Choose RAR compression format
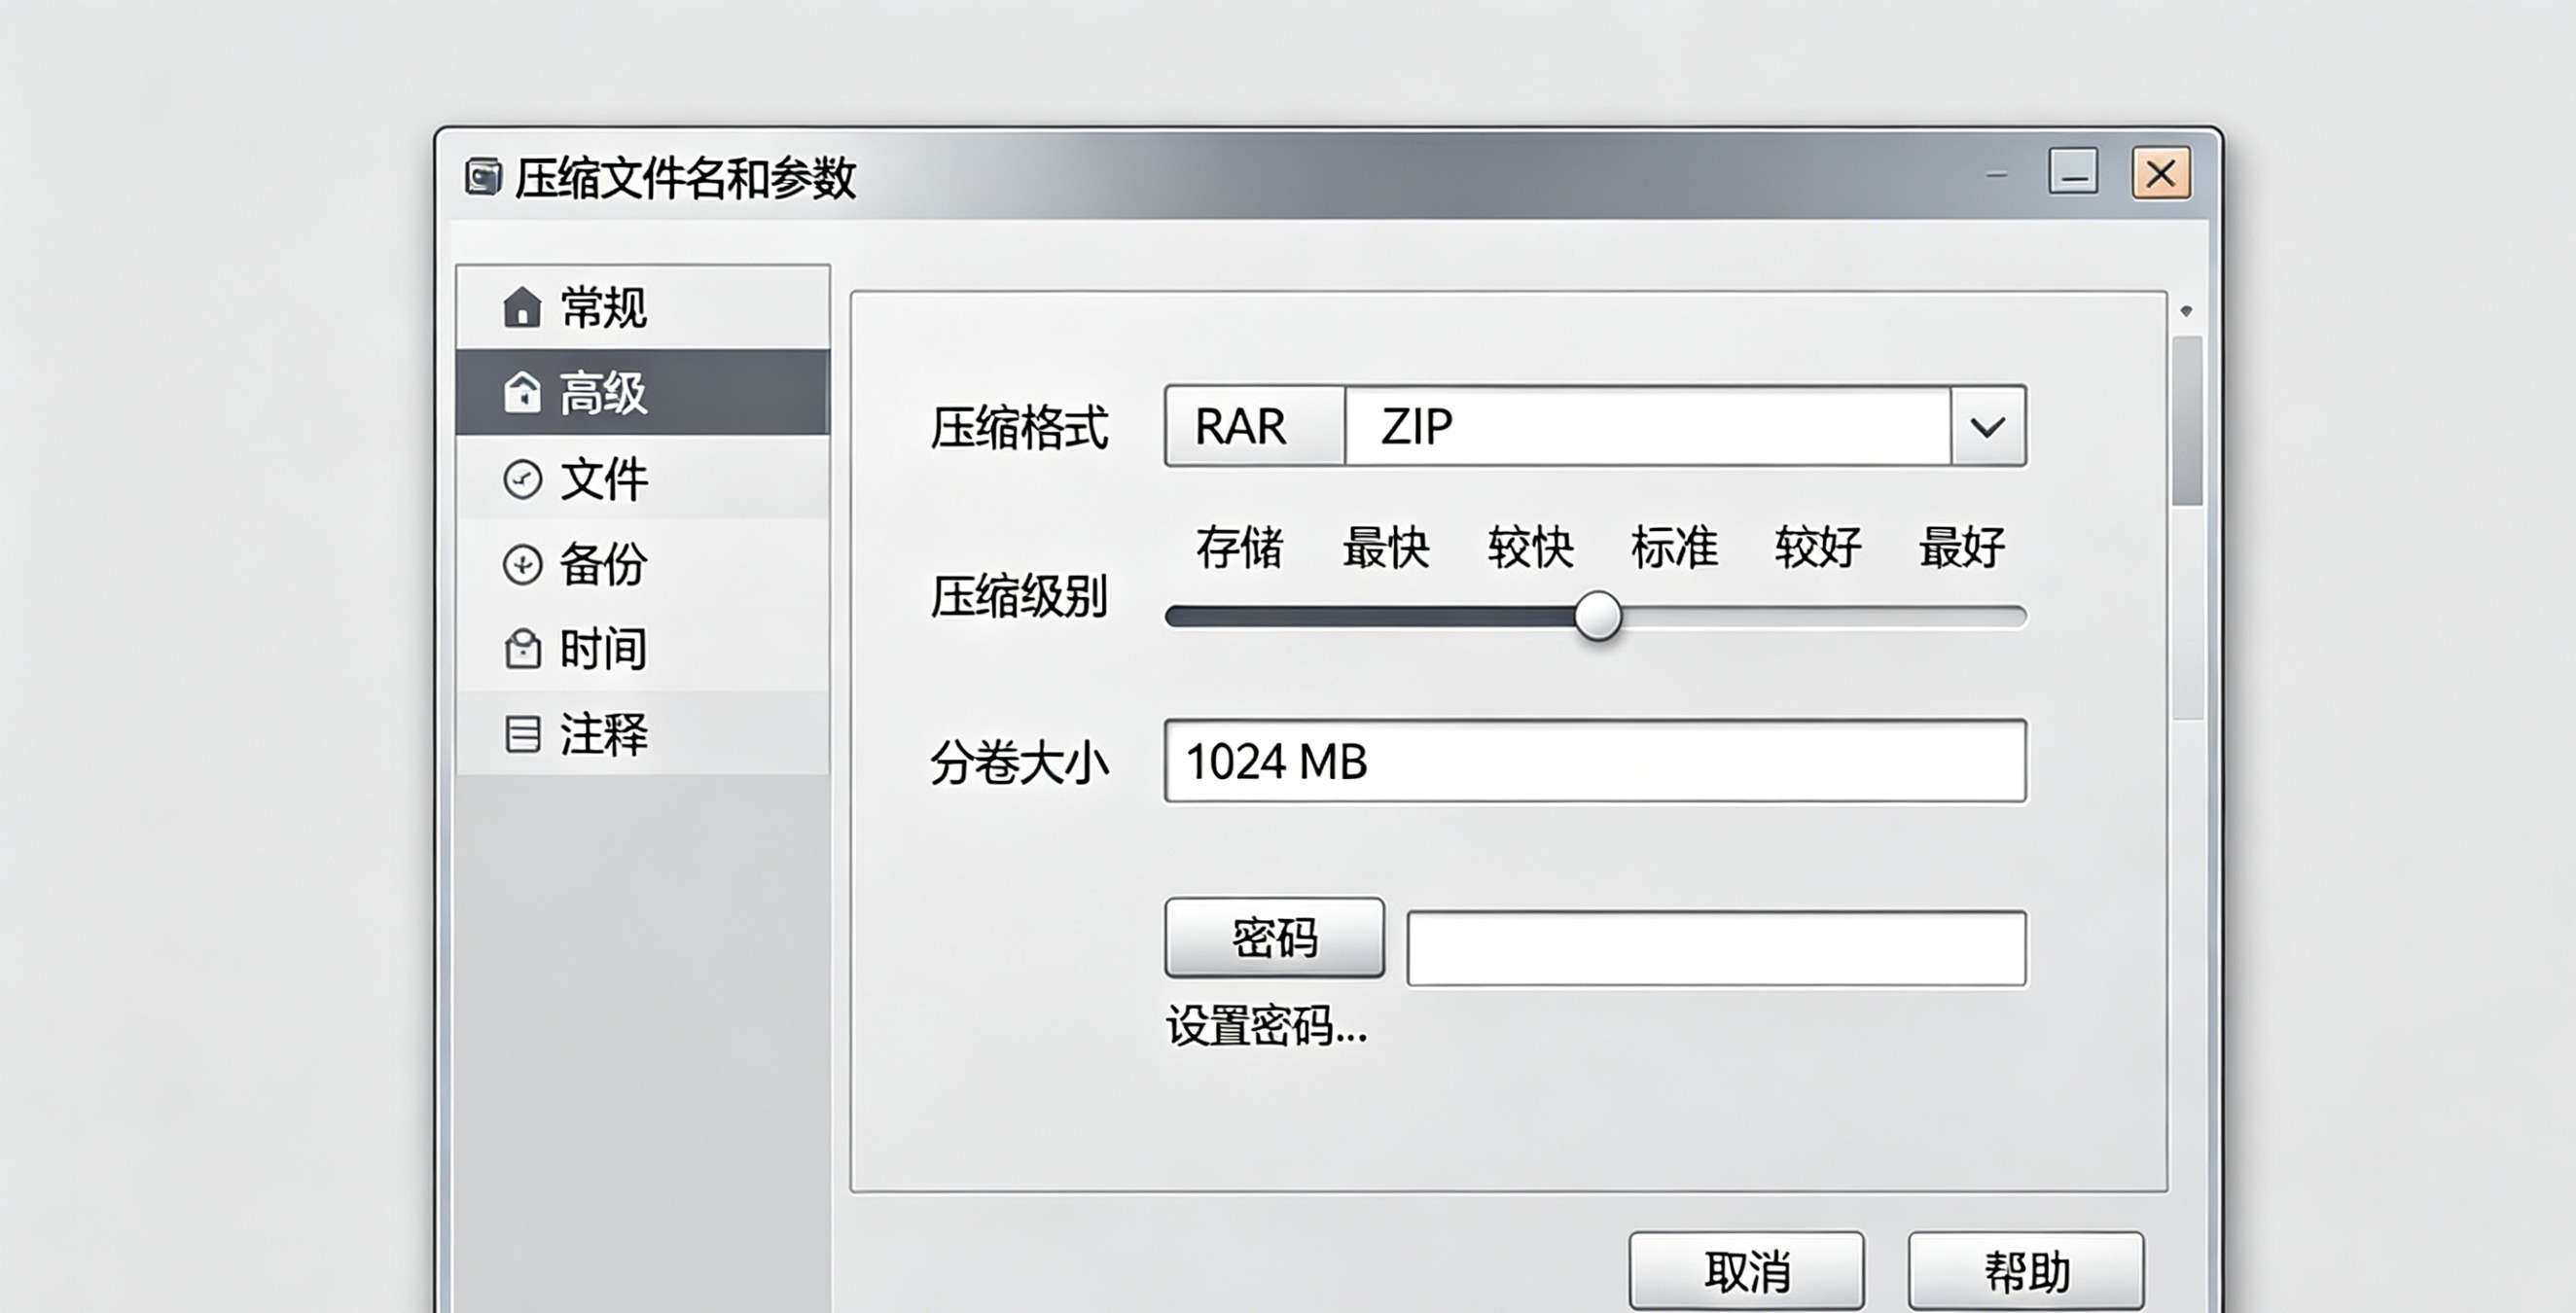2576x1313 pixels. tap(1255, 426)
